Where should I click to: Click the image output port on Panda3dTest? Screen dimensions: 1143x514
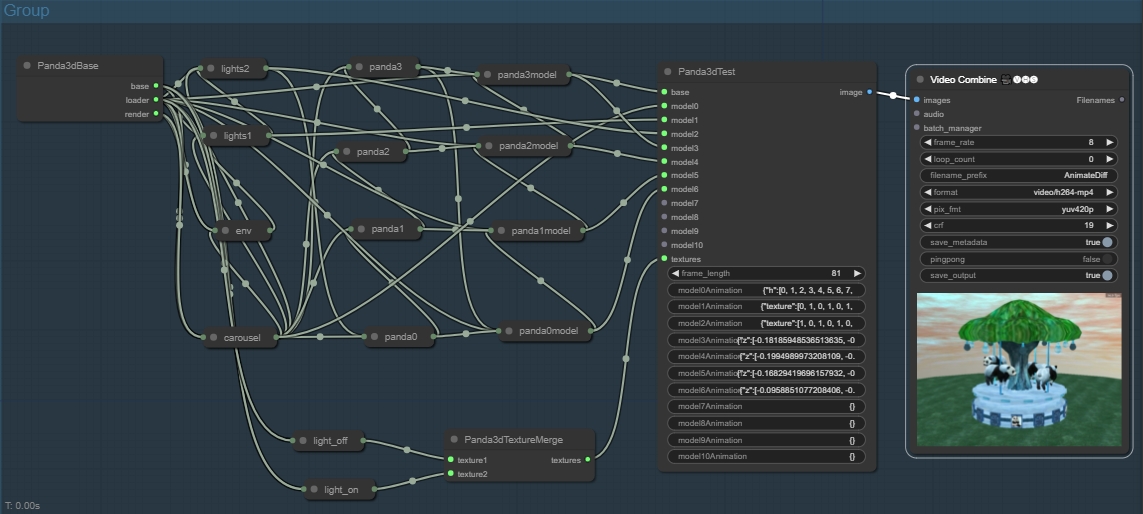click(869, 92)
